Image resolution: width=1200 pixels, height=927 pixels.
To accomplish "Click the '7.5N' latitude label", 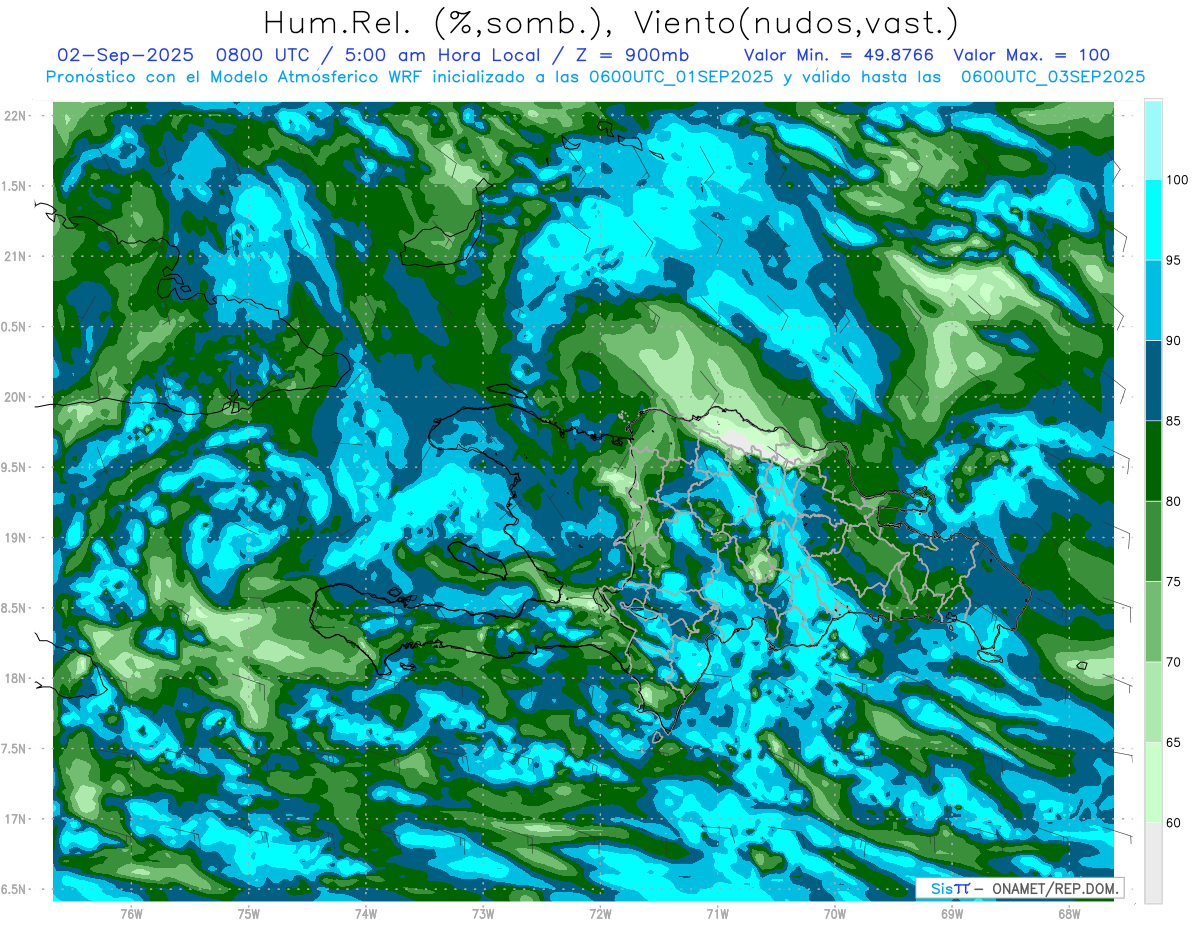I will (14, 749).
